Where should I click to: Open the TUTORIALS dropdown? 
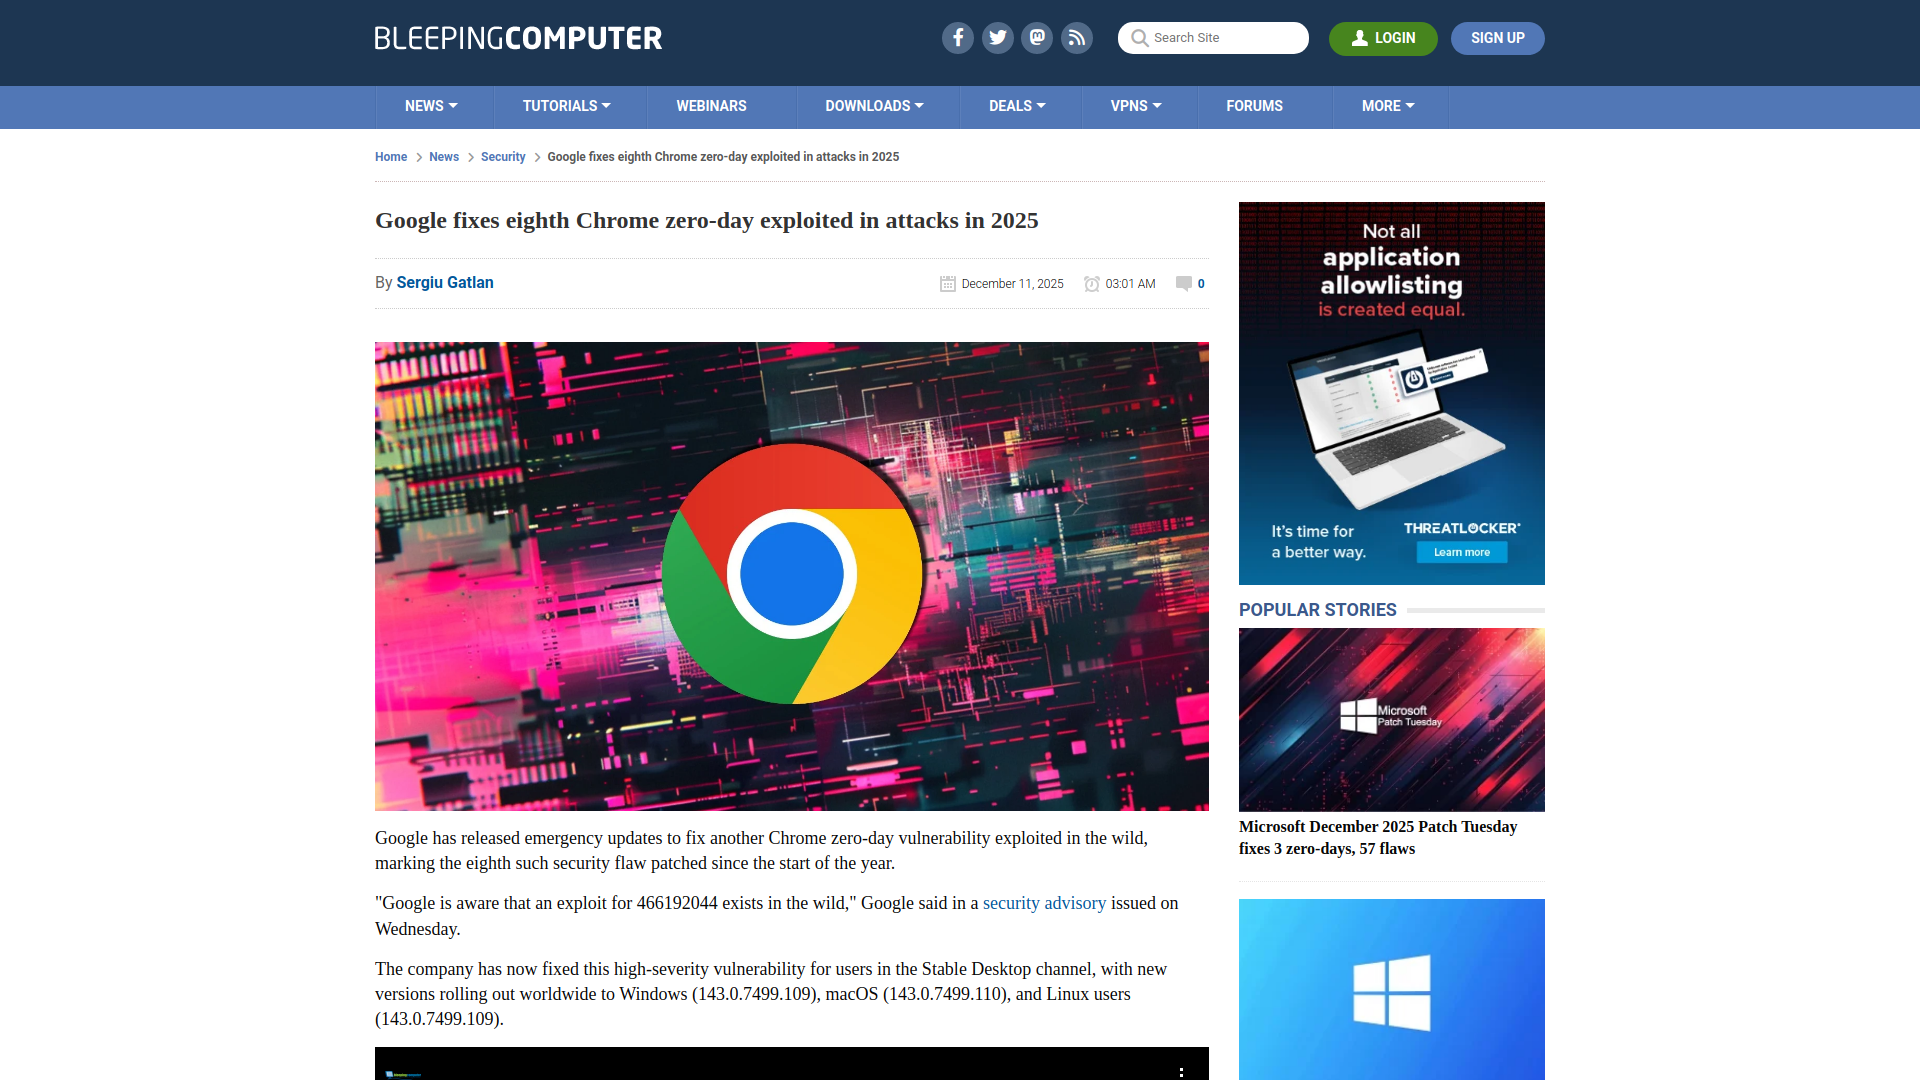(x=567, y=106)
